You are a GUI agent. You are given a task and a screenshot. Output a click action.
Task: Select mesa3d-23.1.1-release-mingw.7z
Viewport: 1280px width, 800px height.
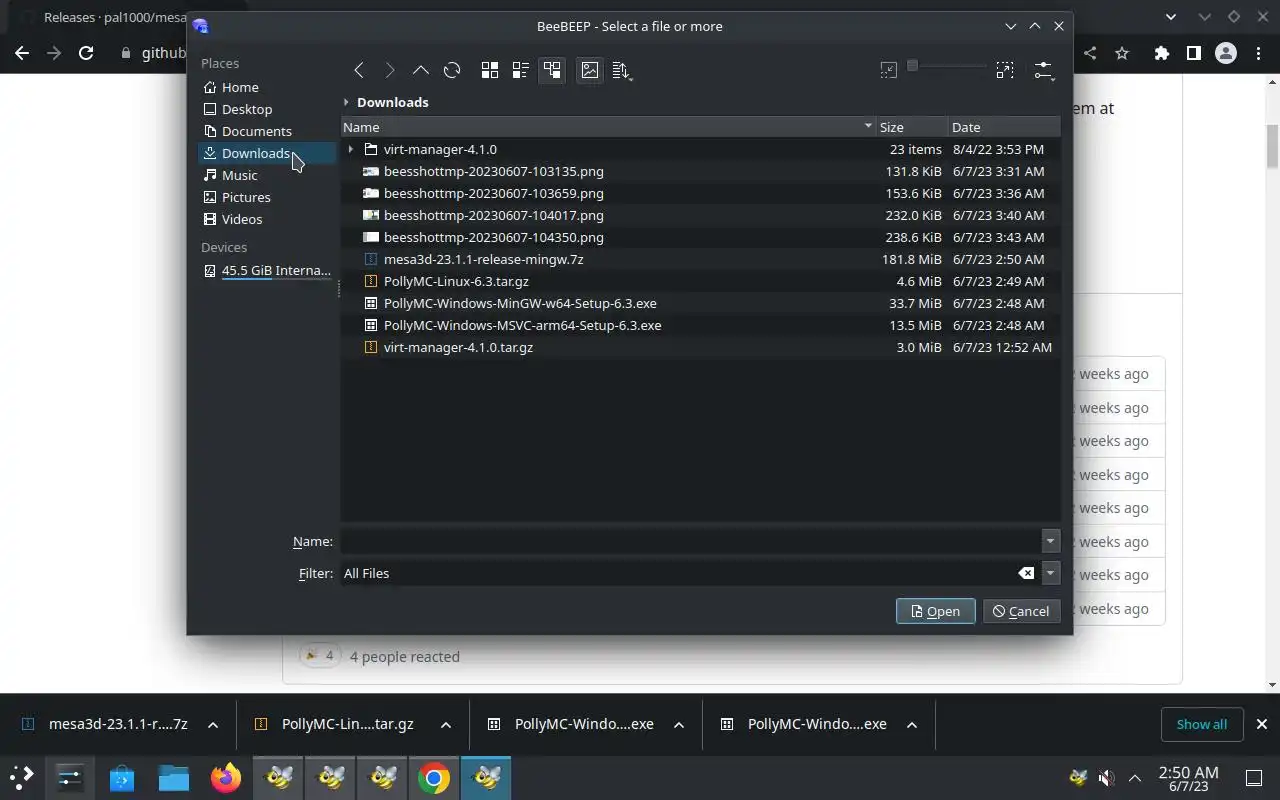(x=700, y=259)
